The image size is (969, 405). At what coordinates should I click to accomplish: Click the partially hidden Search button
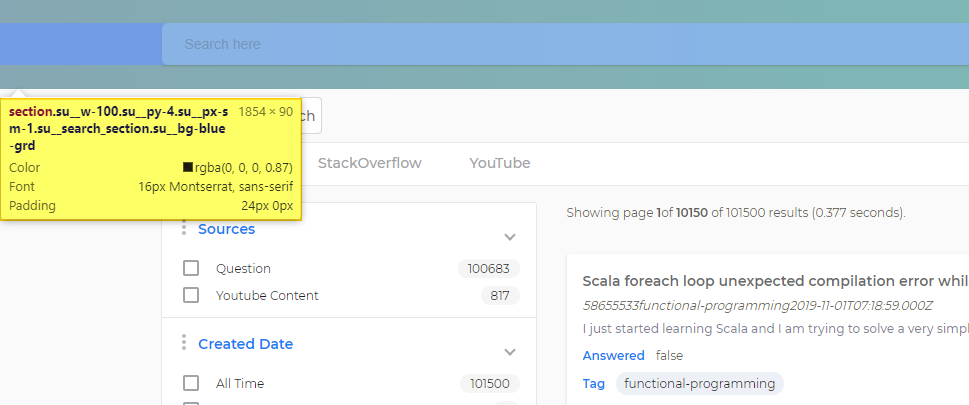[308, 116]
